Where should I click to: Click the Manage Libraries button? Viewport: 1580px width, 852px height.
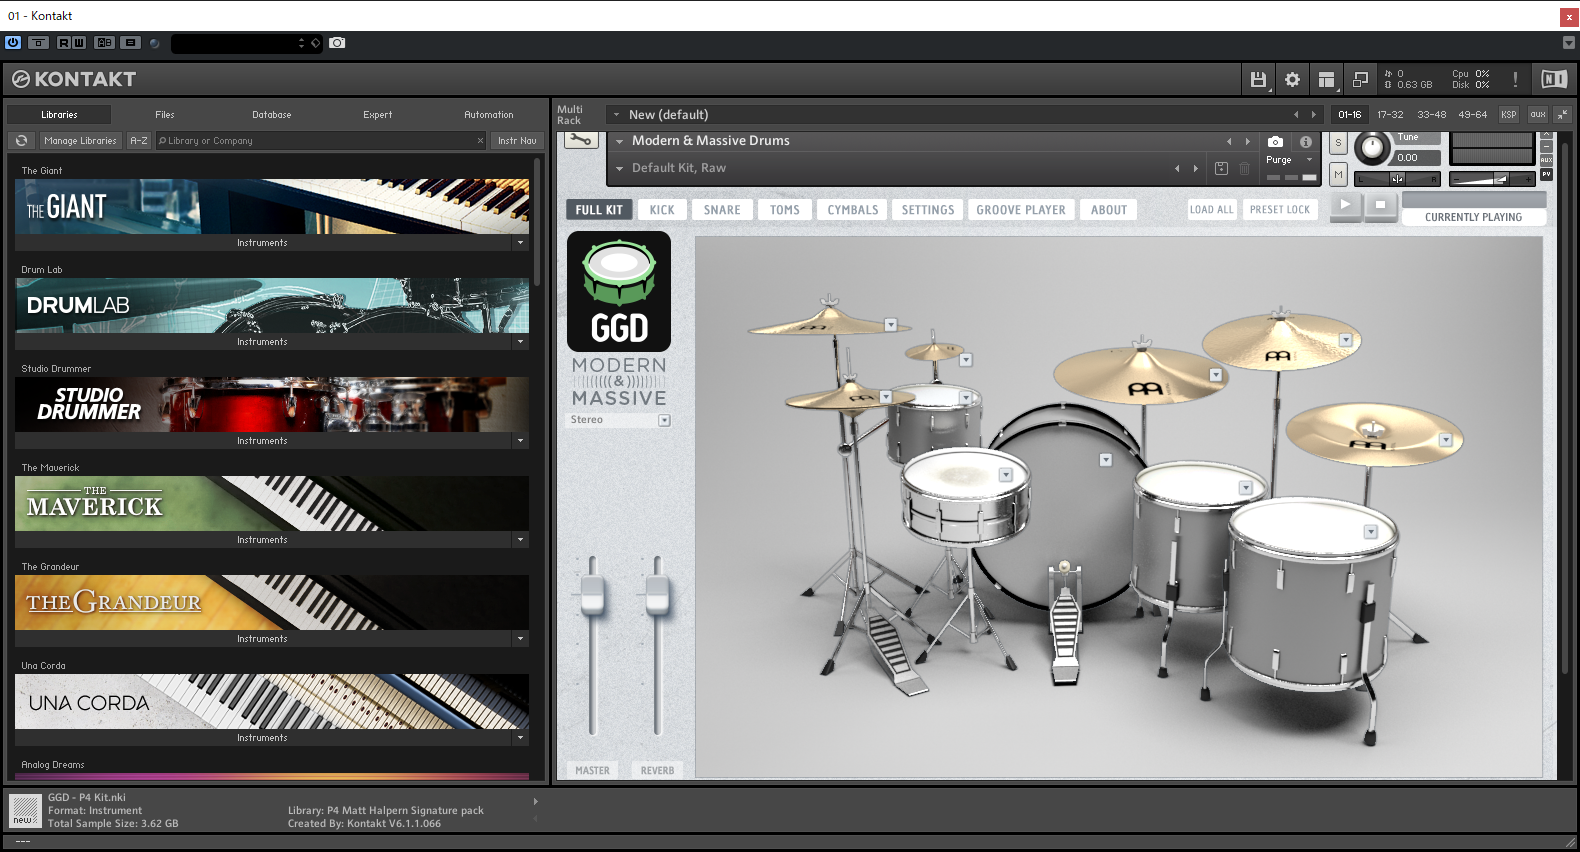(x=81, y=141)
